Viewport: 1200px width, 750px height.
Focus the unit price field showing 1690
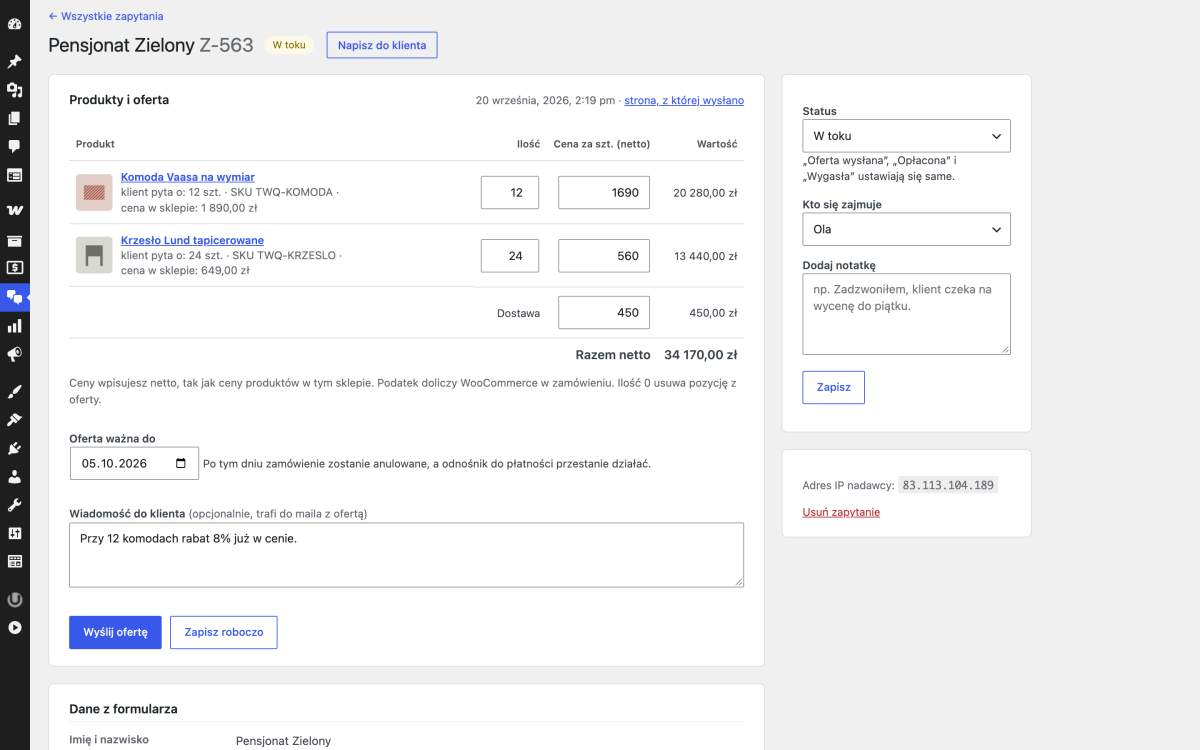pos(604,193)
